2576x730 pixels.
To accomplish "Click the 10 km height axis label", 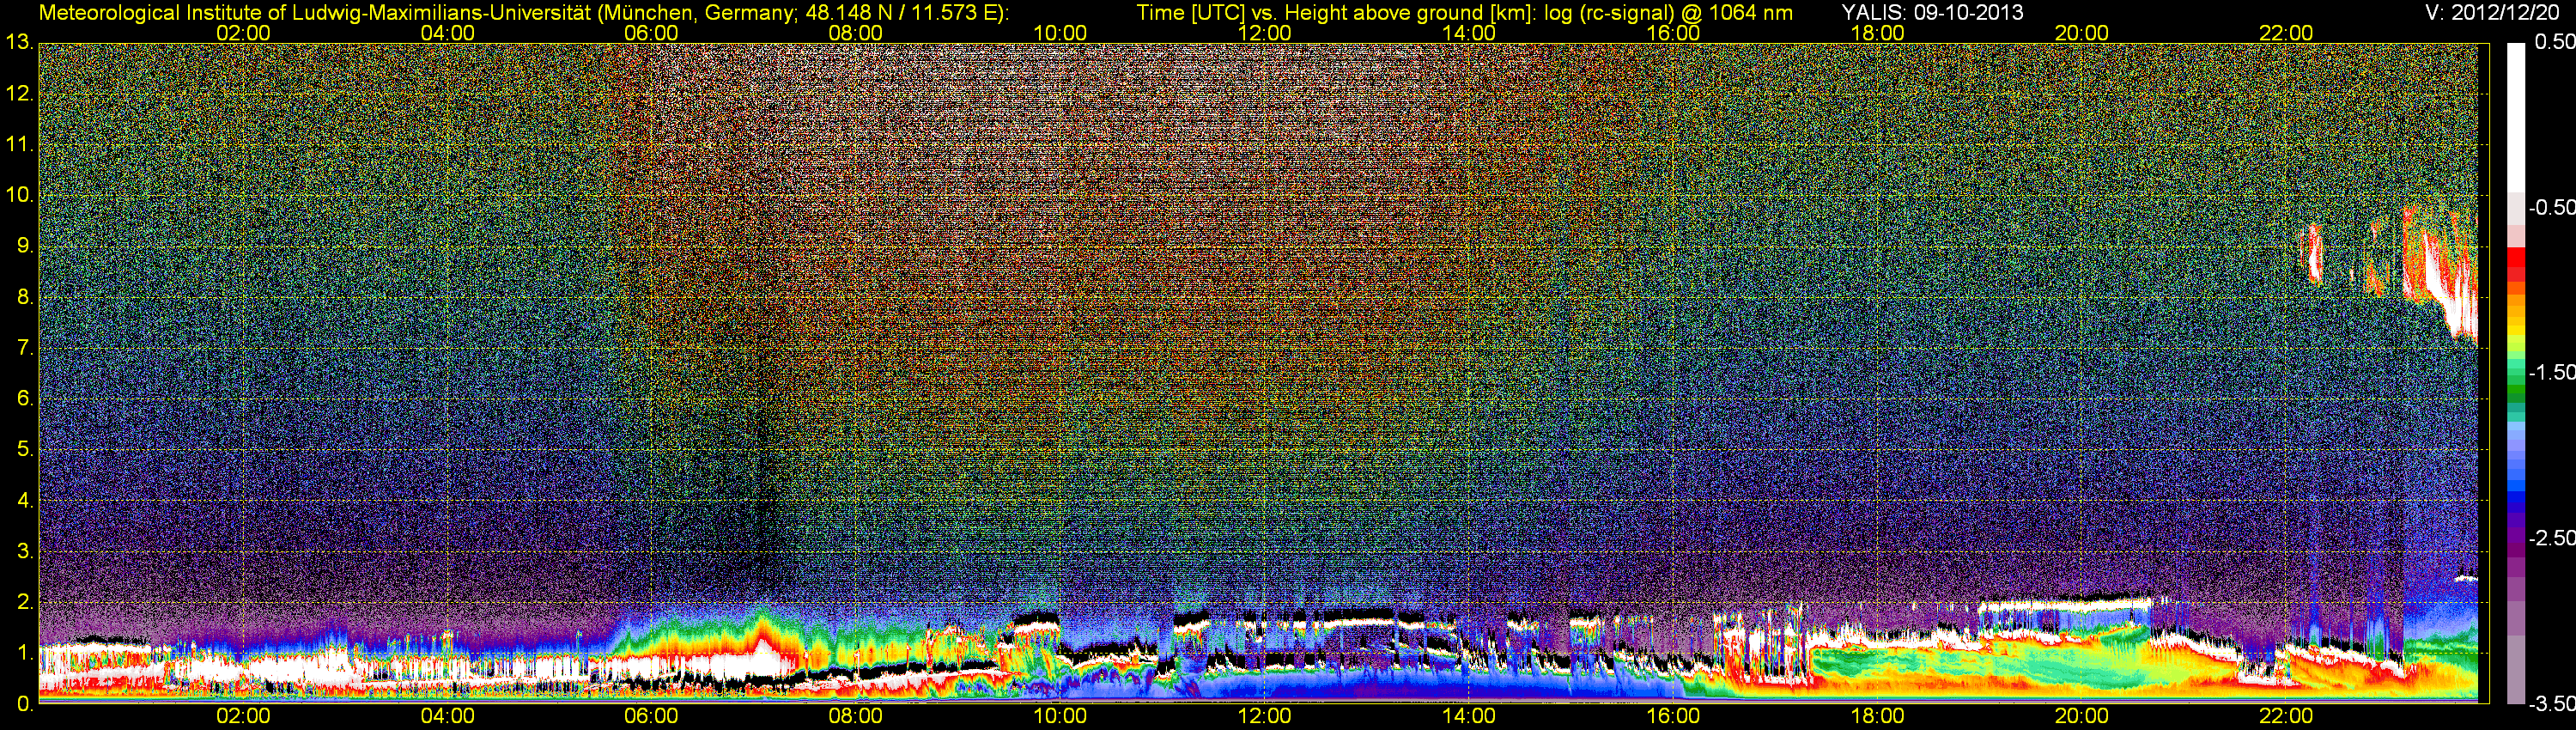I will (18, 195).
